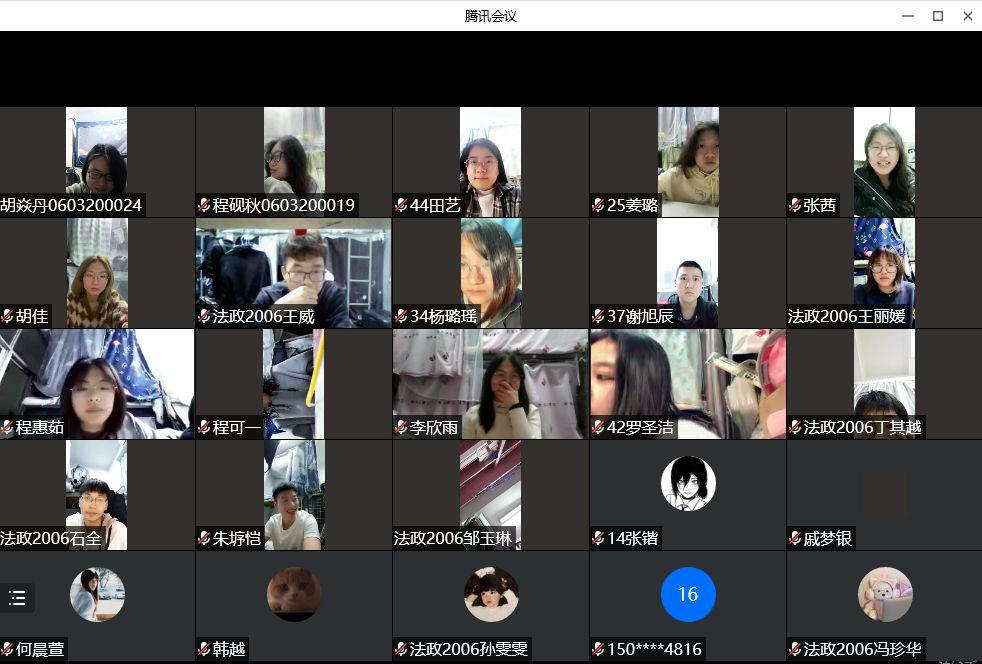
Task: Maximize the 腾讯会议 window
Action: 938,15
